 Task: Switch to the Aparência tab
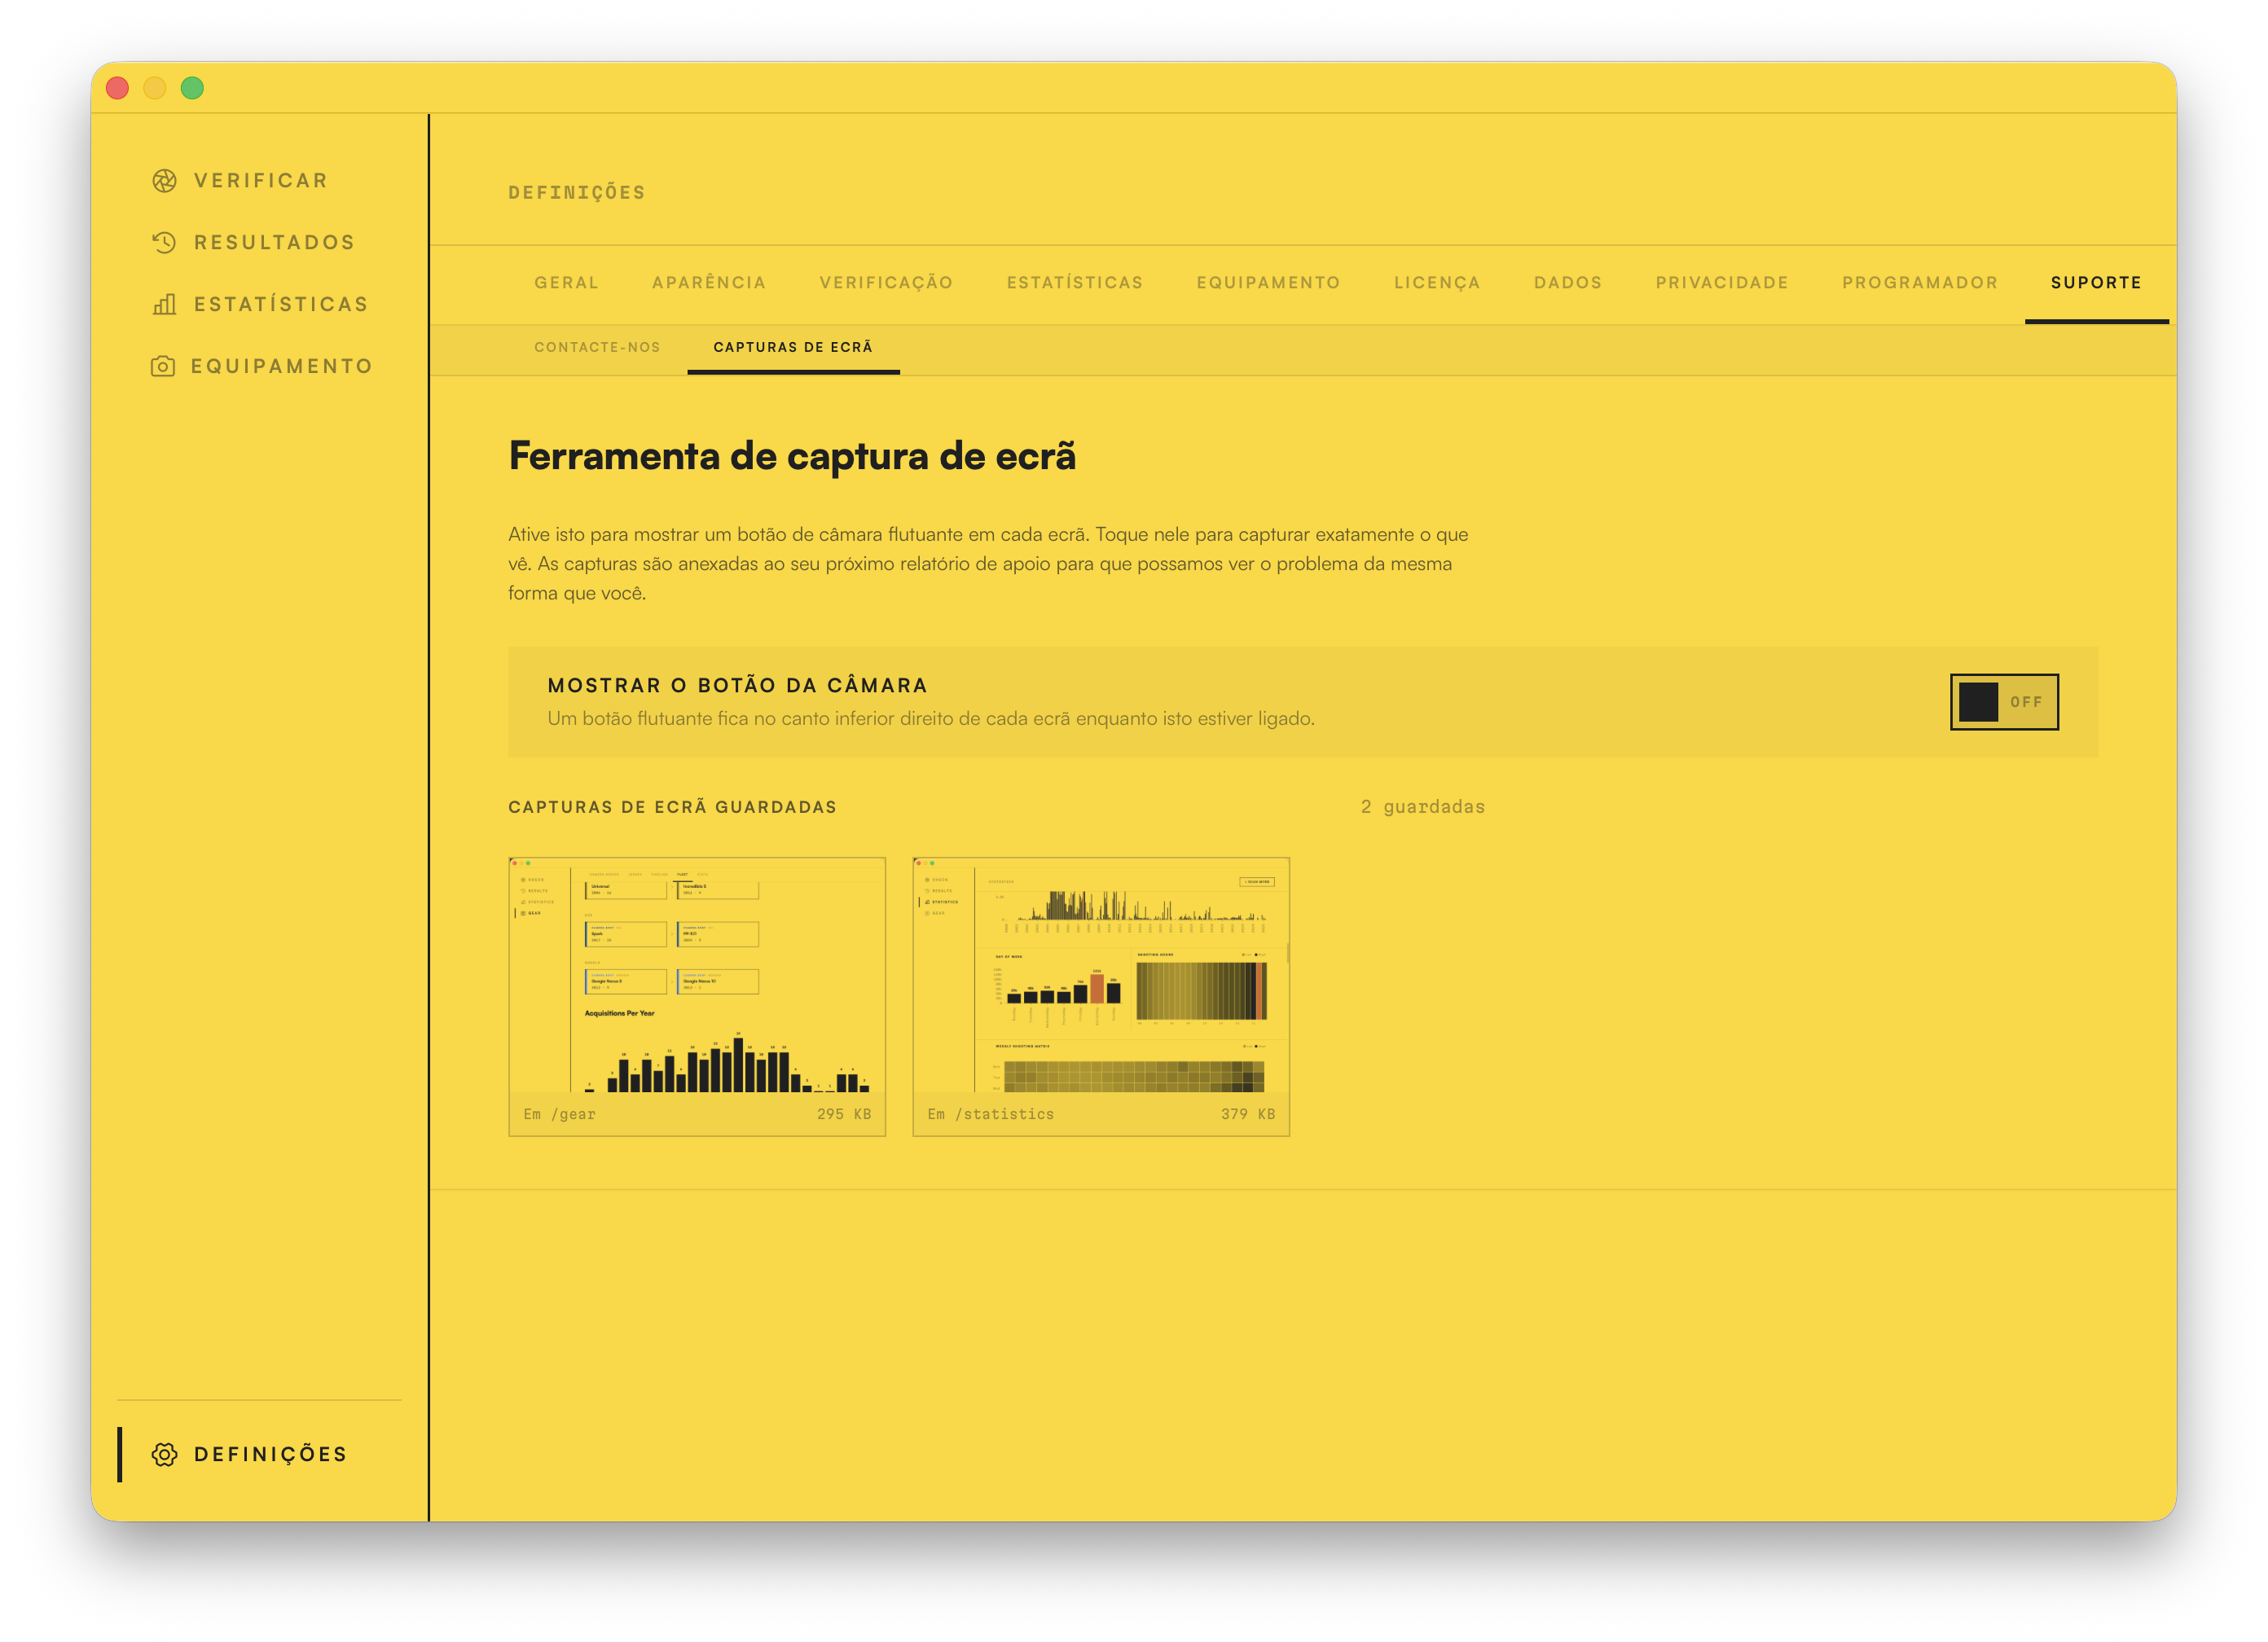709,283
